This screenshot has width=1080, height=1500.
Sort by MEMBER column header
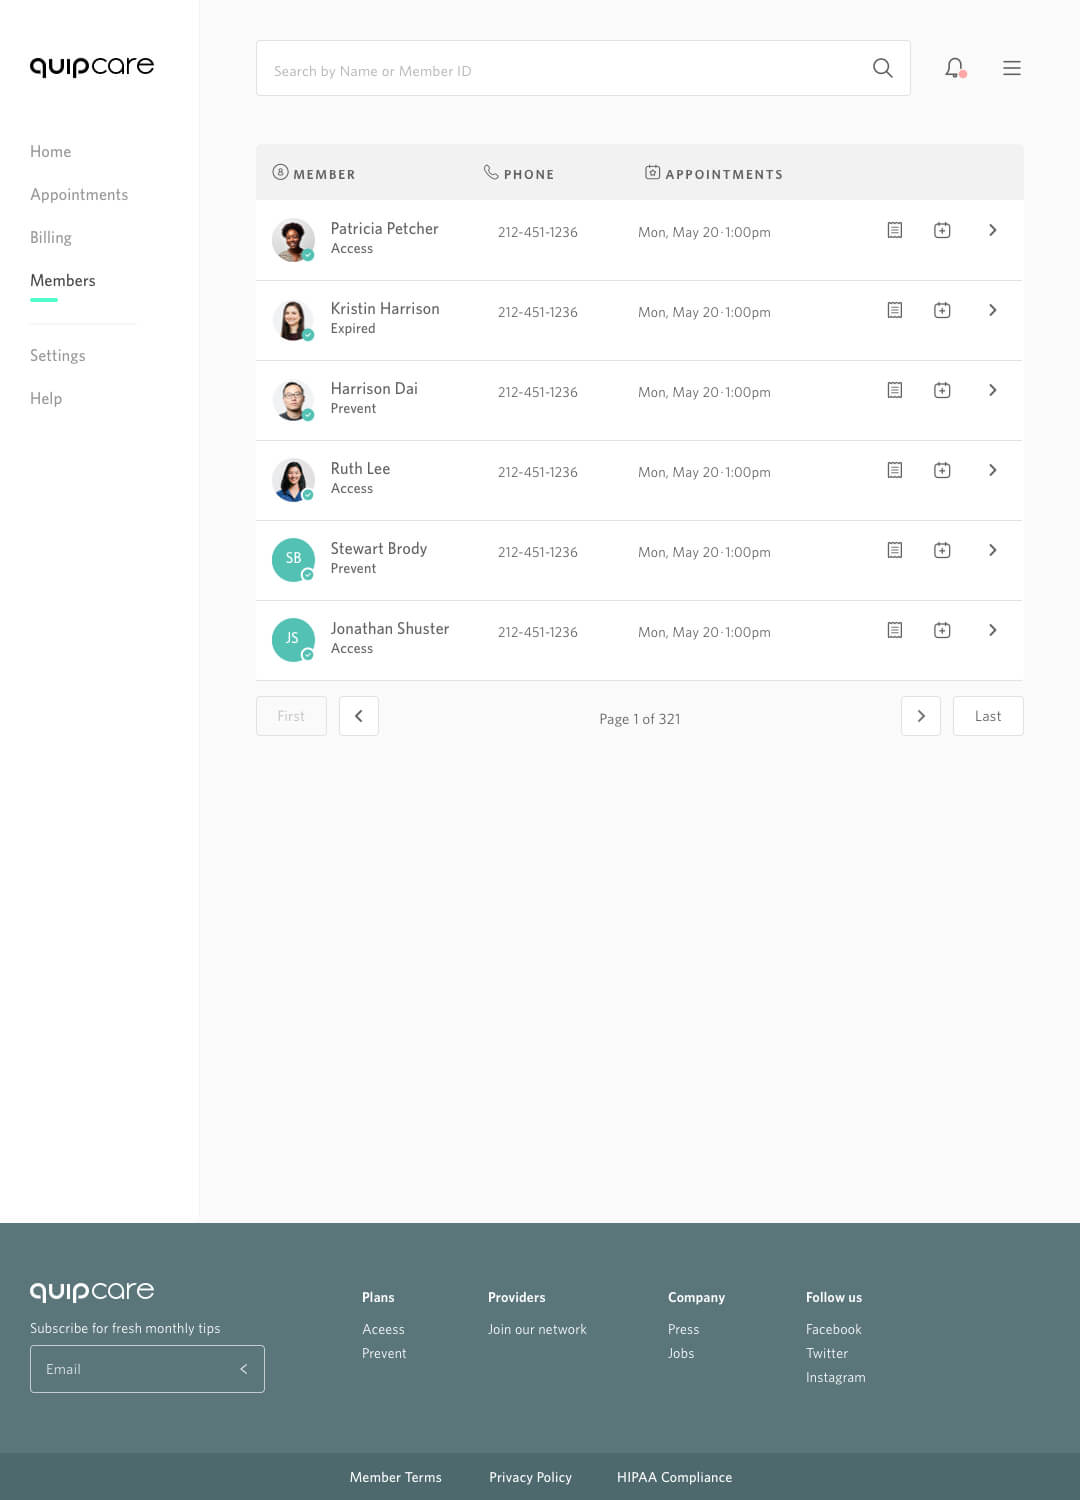pos(314,173)
